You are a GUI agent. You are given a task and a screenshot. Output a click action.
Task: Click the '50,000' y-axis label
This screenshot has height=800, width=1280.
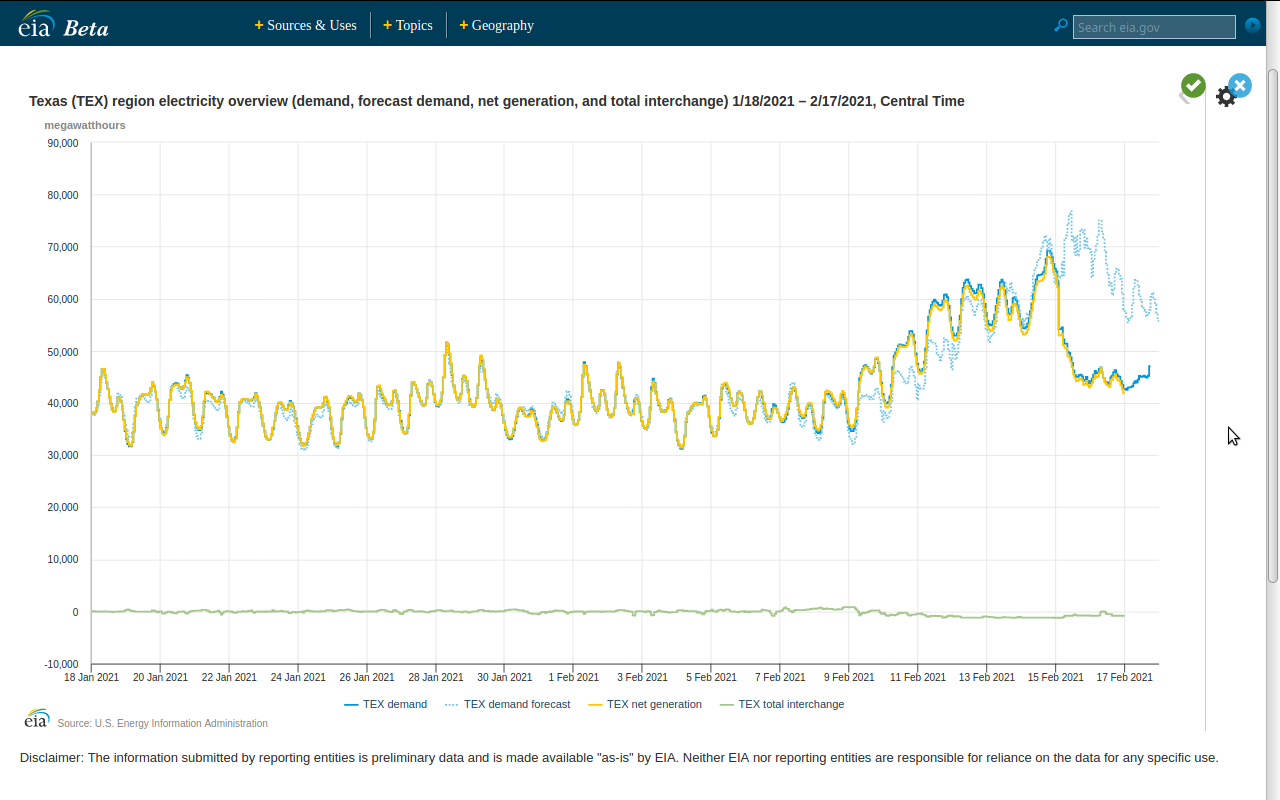[63, 352]
